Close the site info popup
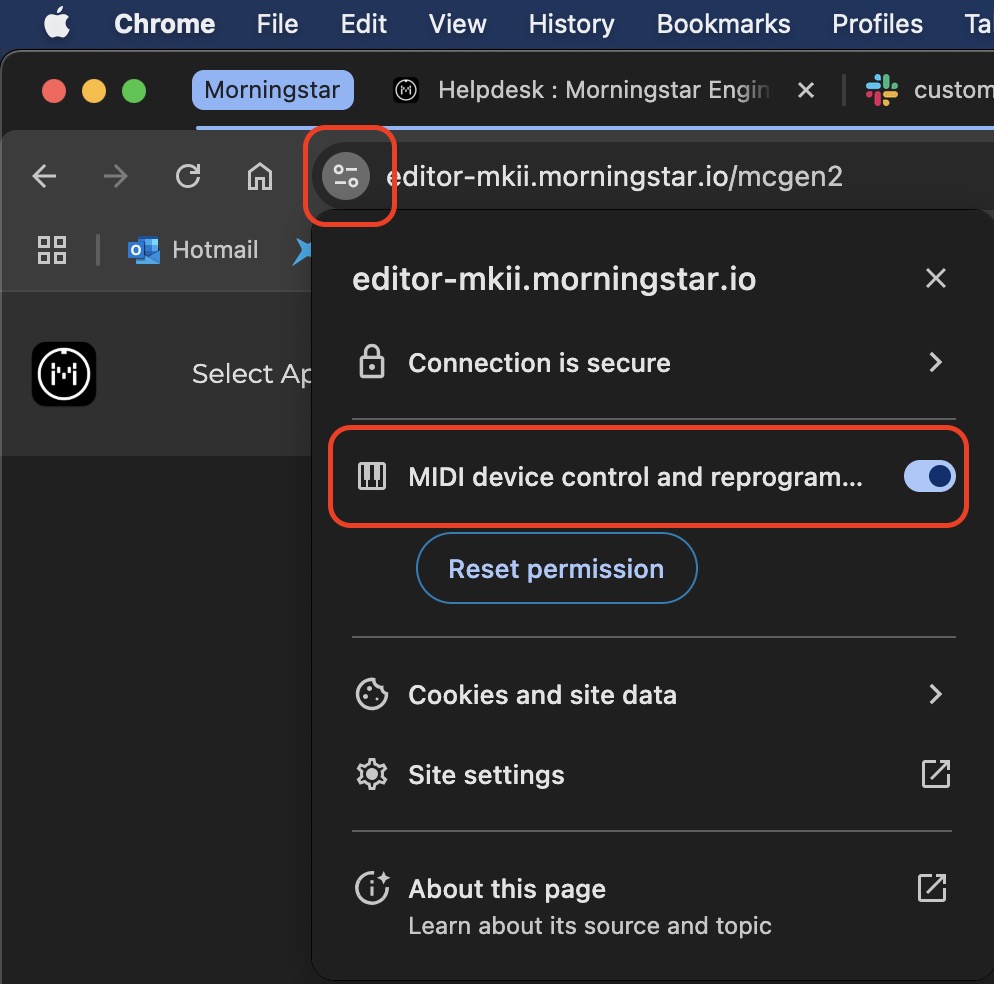The width and height of the screenshot is (994, 984). pos(935,279)
